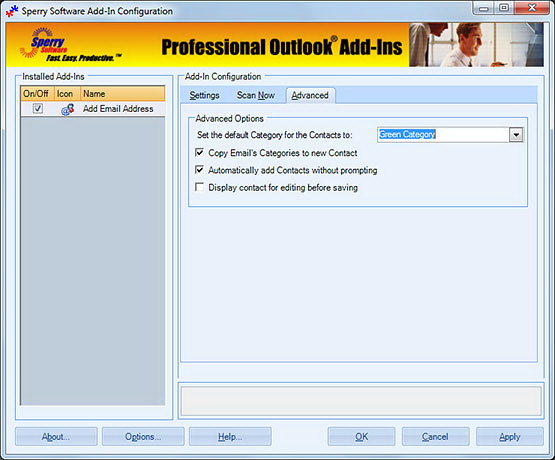Image resolution: width=555 pixels, height=460 pixels.
Task: Open the default Category dropdown arrow
Action: pos(516,135)
